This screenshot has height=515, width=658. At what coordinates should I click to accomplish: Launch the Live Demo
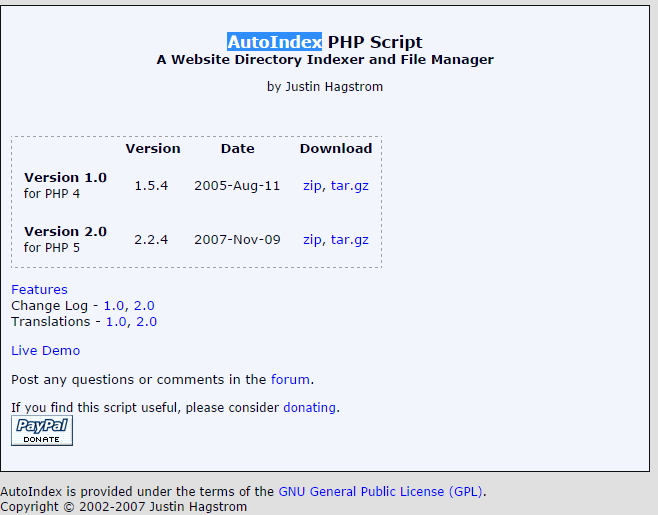point(45,351)
